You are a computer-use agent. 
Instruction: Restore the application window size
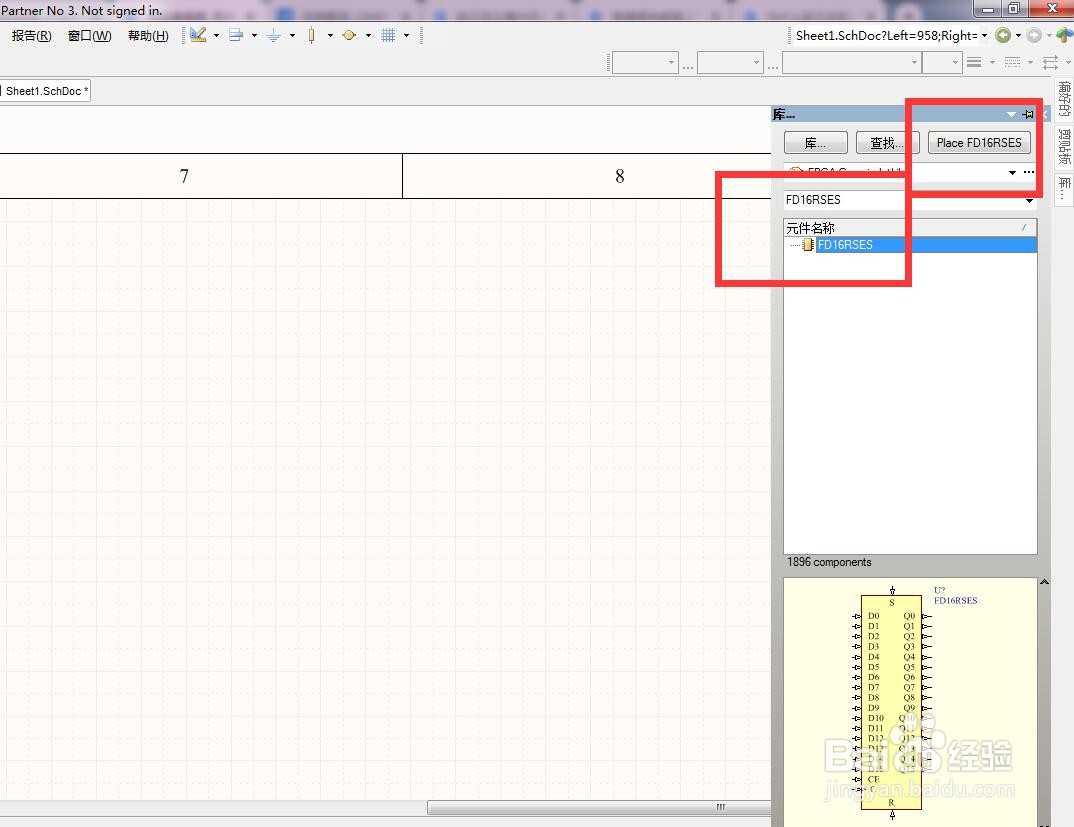pyautogui.click(x=1014, y=8)
